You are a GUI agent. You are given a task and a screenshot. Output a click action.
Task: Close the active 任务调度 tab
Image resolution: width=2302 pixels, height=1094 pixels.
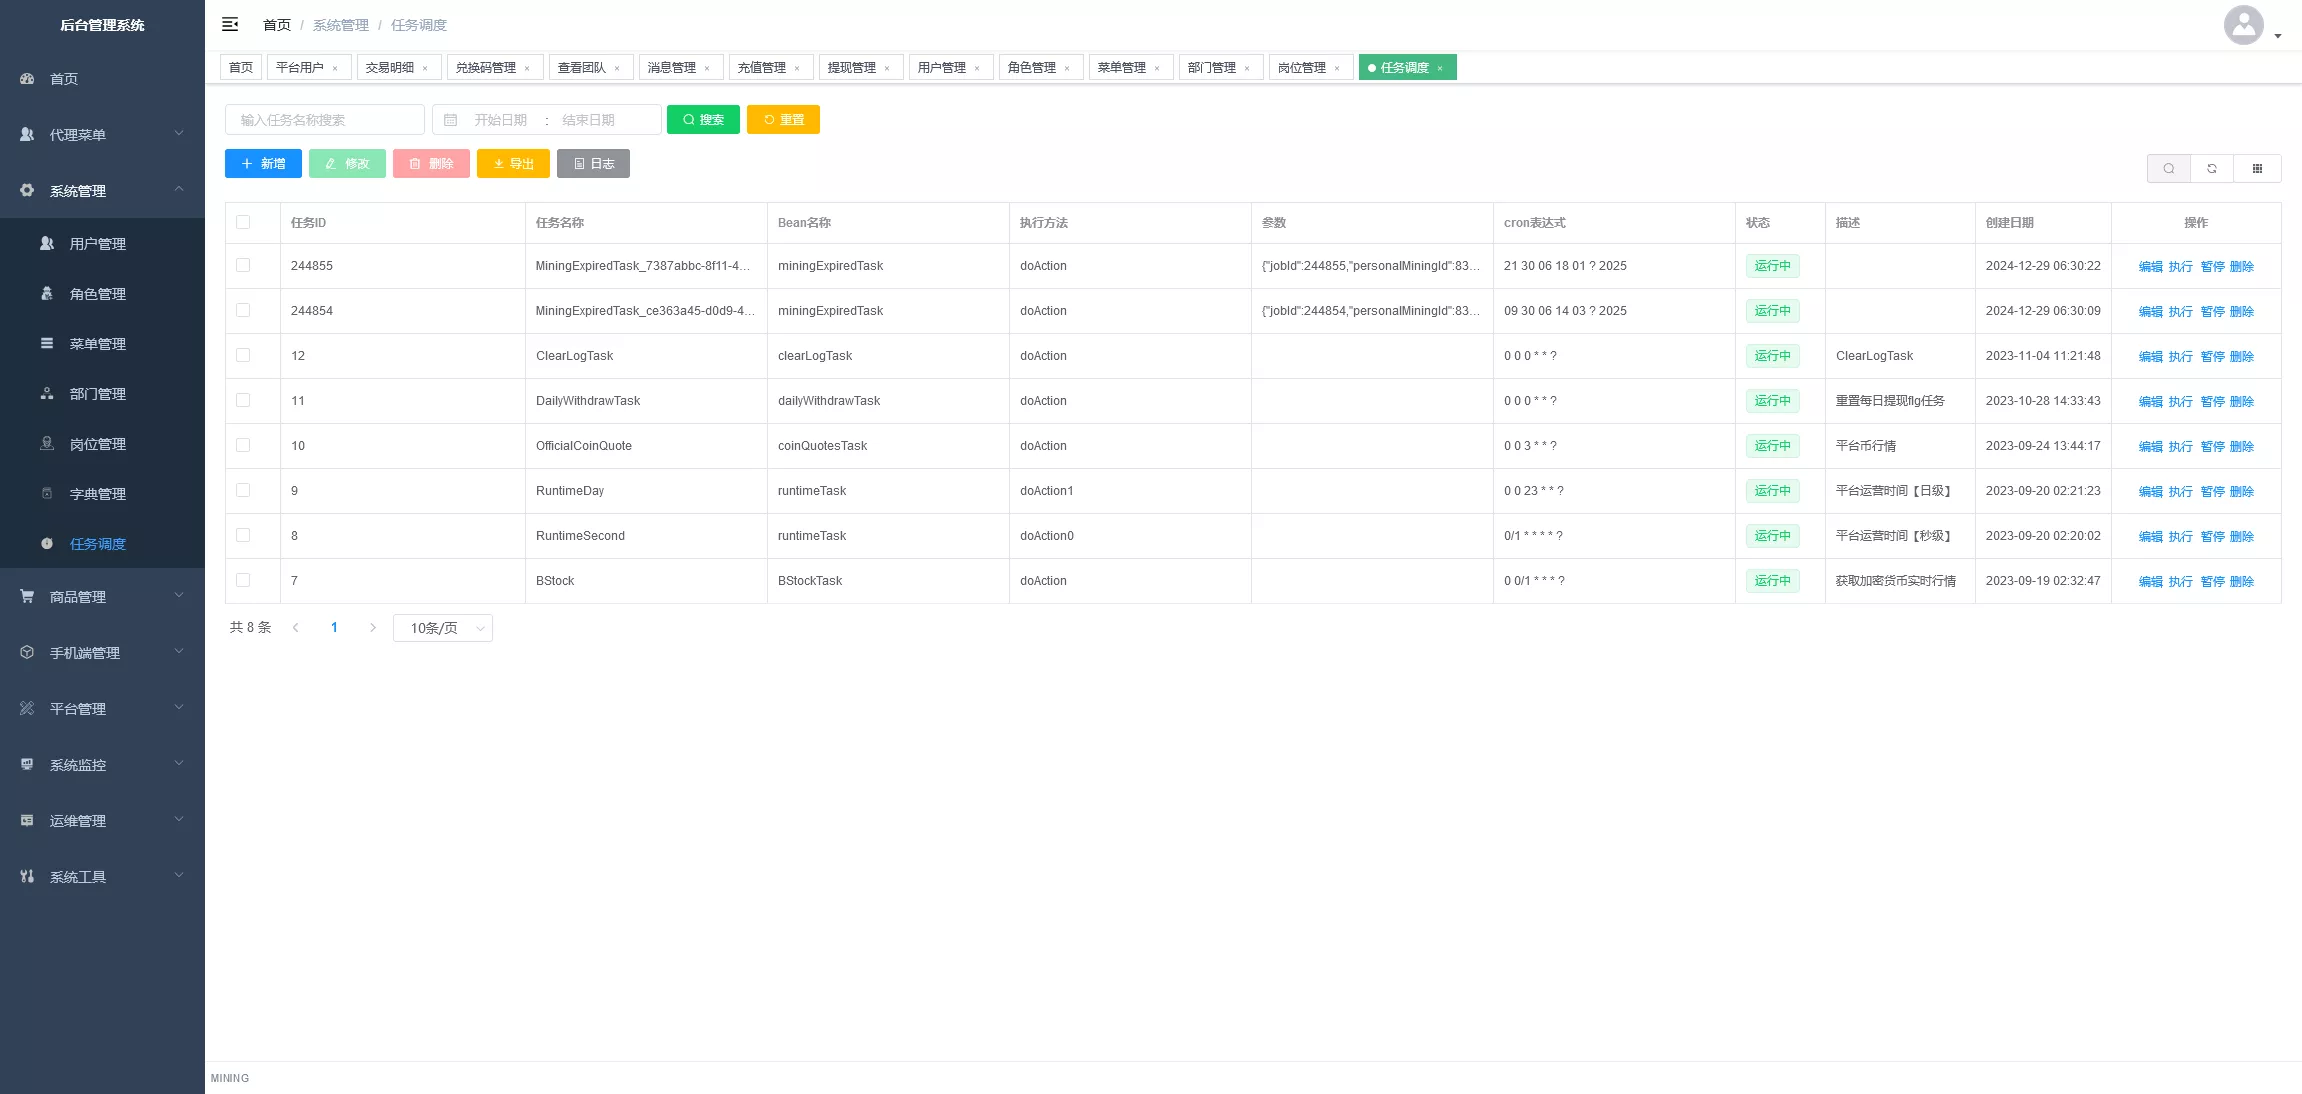(1440, 68)
